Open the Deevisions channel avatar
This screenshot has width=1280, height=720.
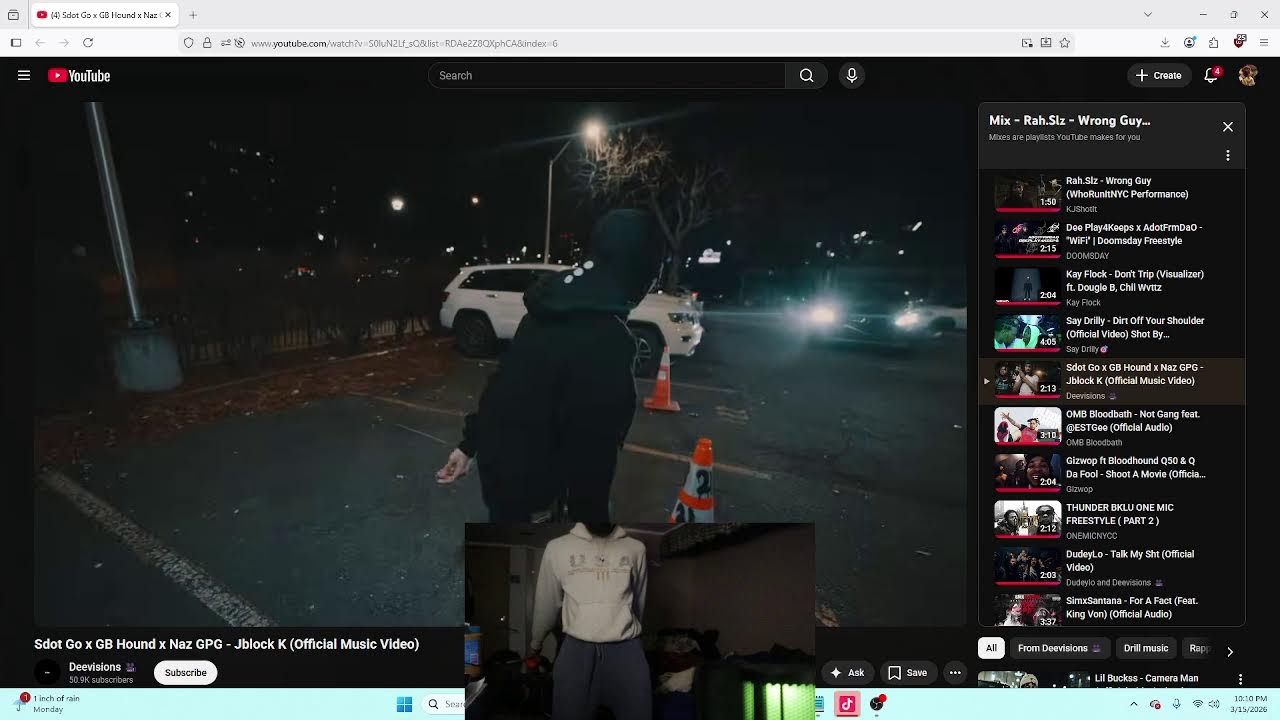coord(47,673)
